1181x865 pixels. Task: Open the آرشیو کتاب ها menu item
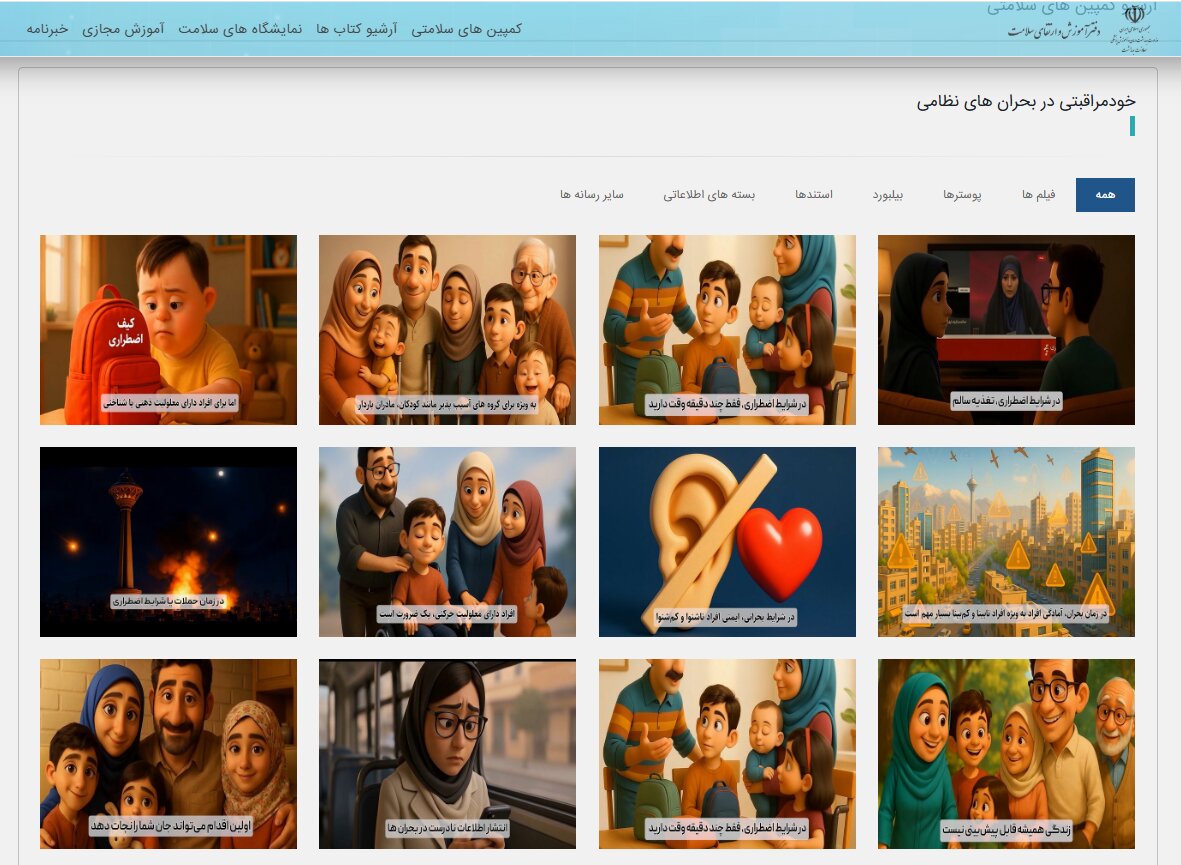pyautogui.click(x=356, y=29)
